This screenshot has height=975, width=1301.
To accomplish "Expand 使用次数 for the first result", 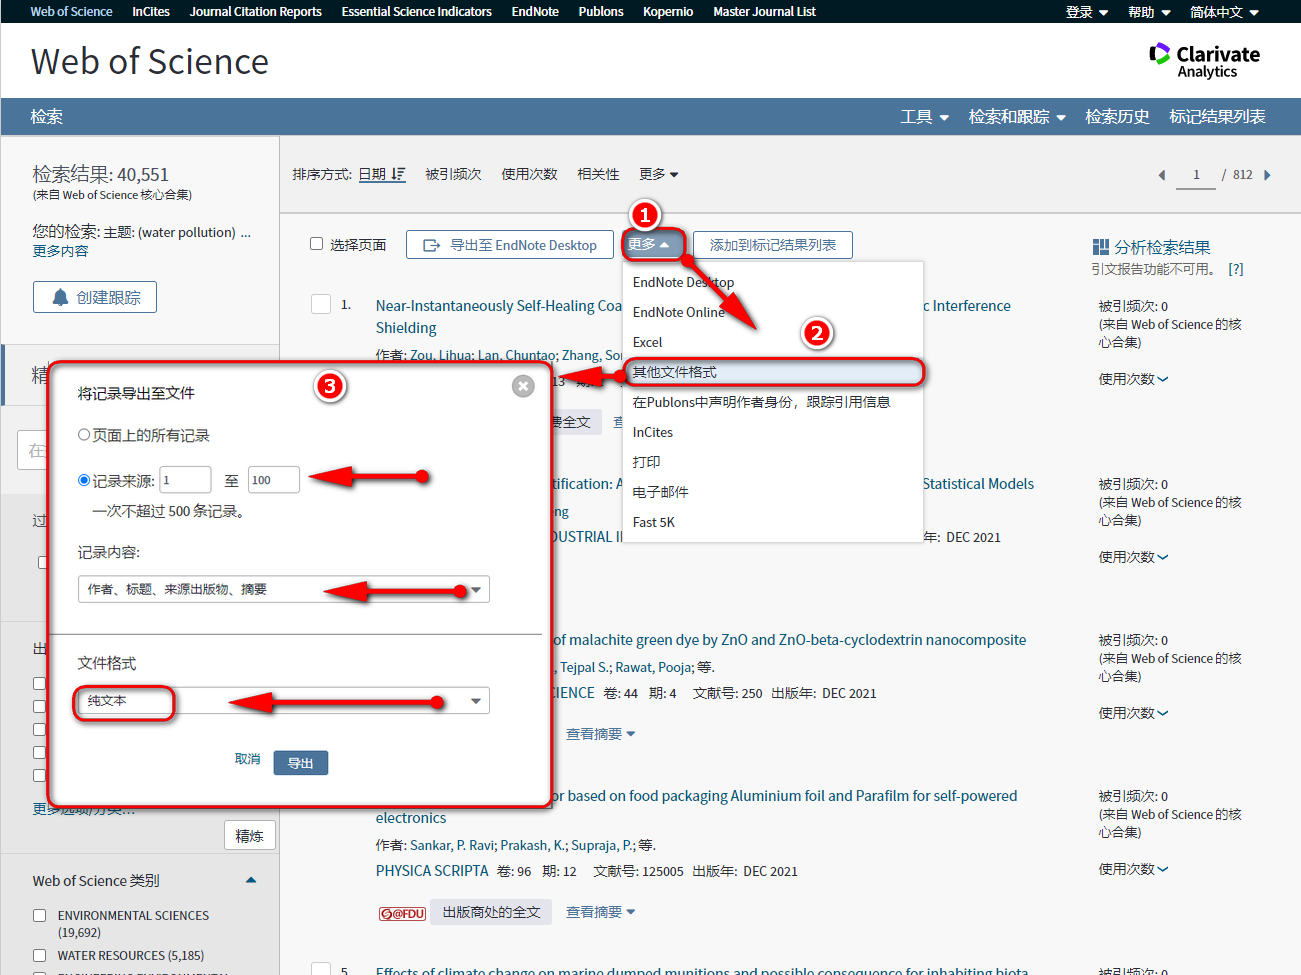I will coord(1133,379).
